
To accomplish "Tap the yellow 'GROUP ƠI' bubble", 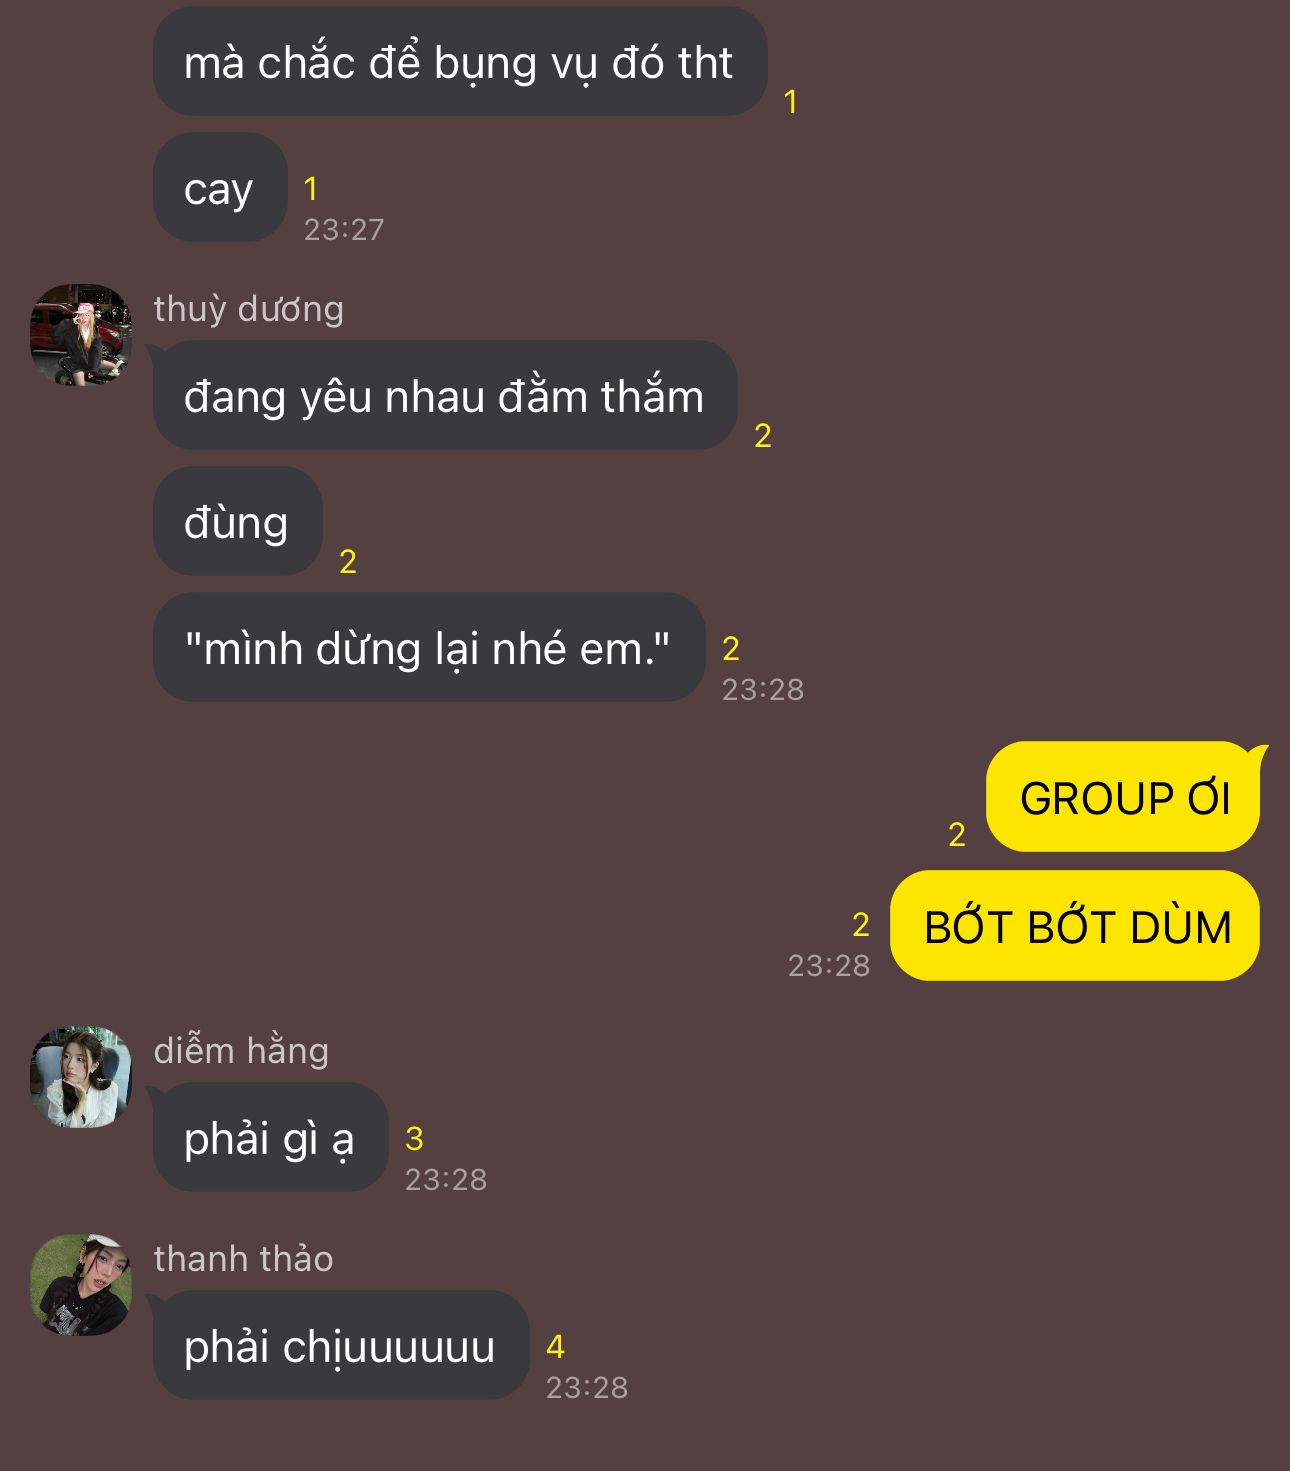I will 1124,797.
